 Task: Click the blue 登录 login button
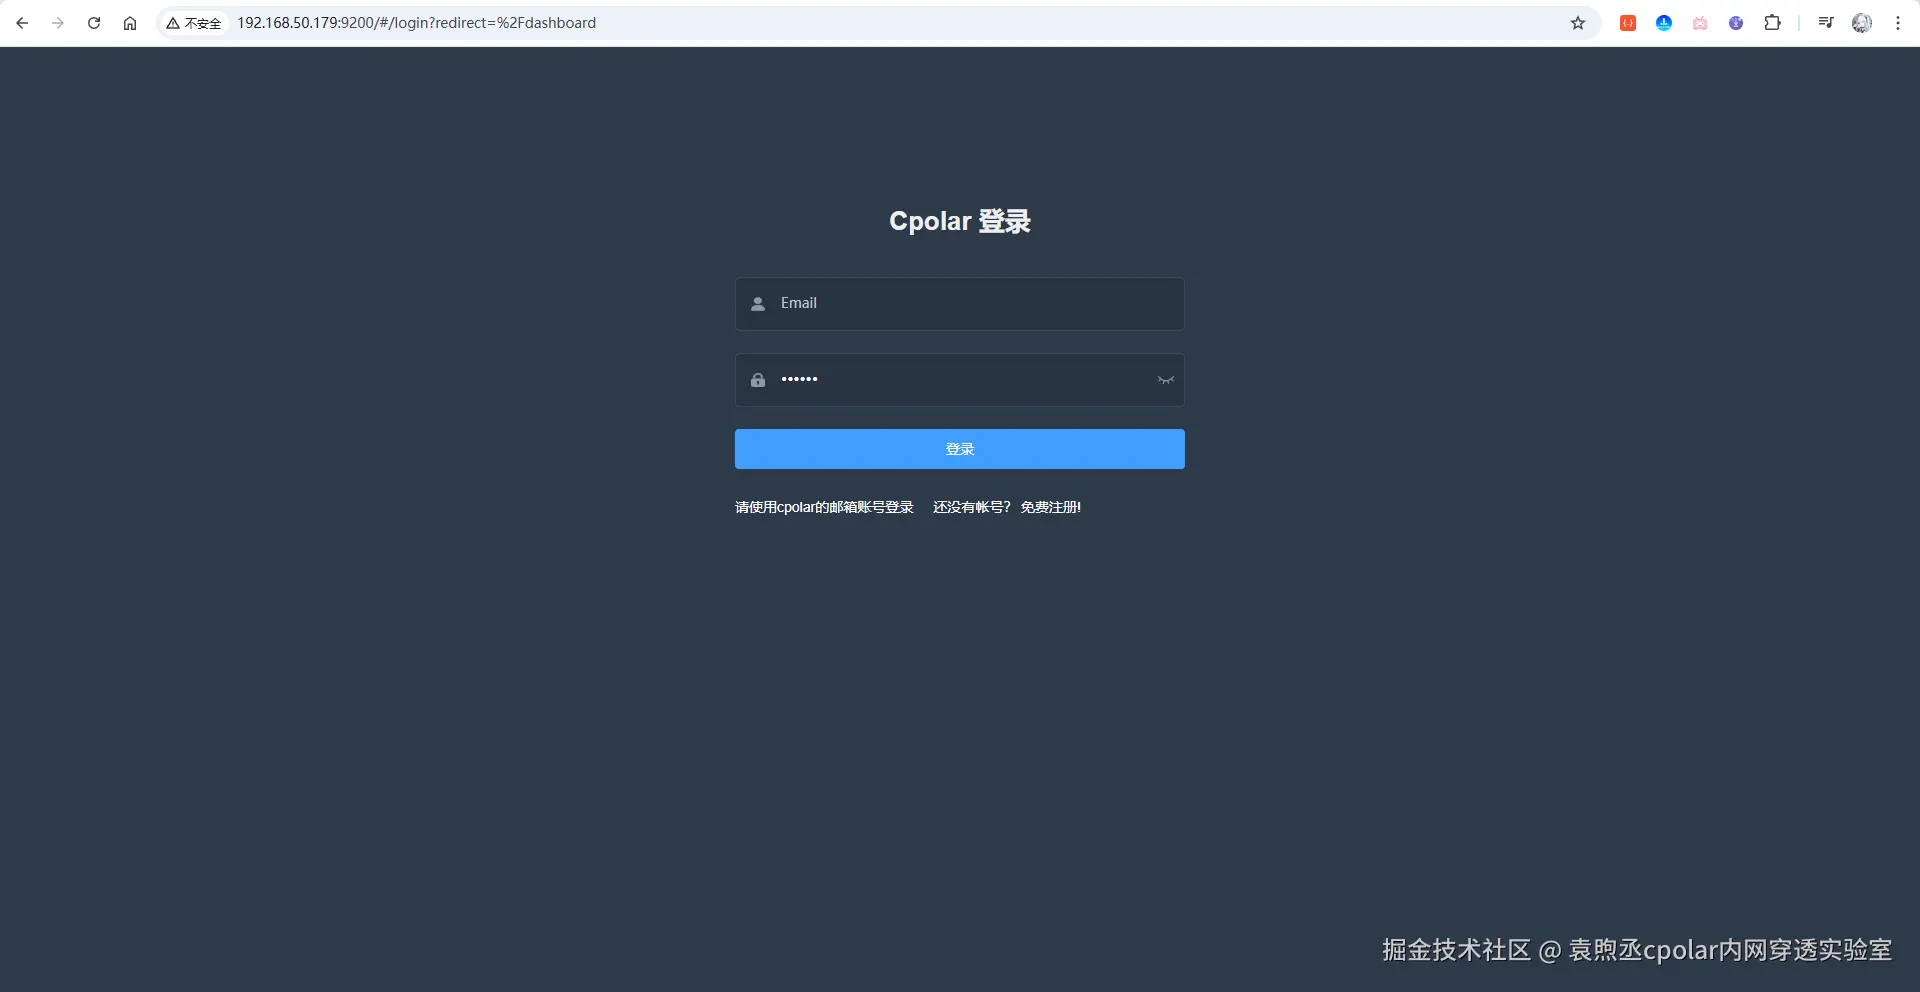pyautogui.click(x=960, y=449)
